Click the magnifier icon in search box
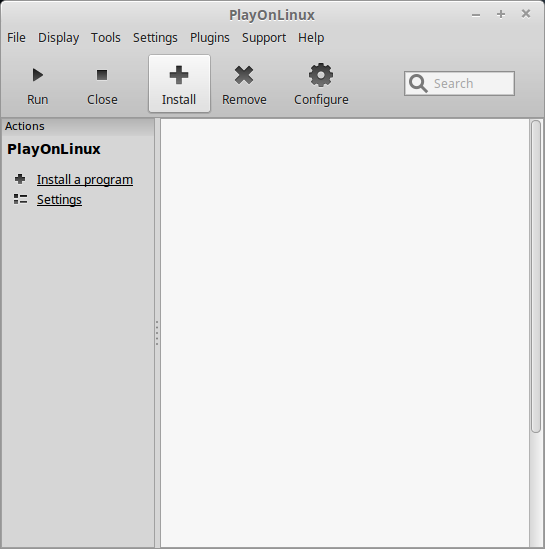 tap(418, 83)
